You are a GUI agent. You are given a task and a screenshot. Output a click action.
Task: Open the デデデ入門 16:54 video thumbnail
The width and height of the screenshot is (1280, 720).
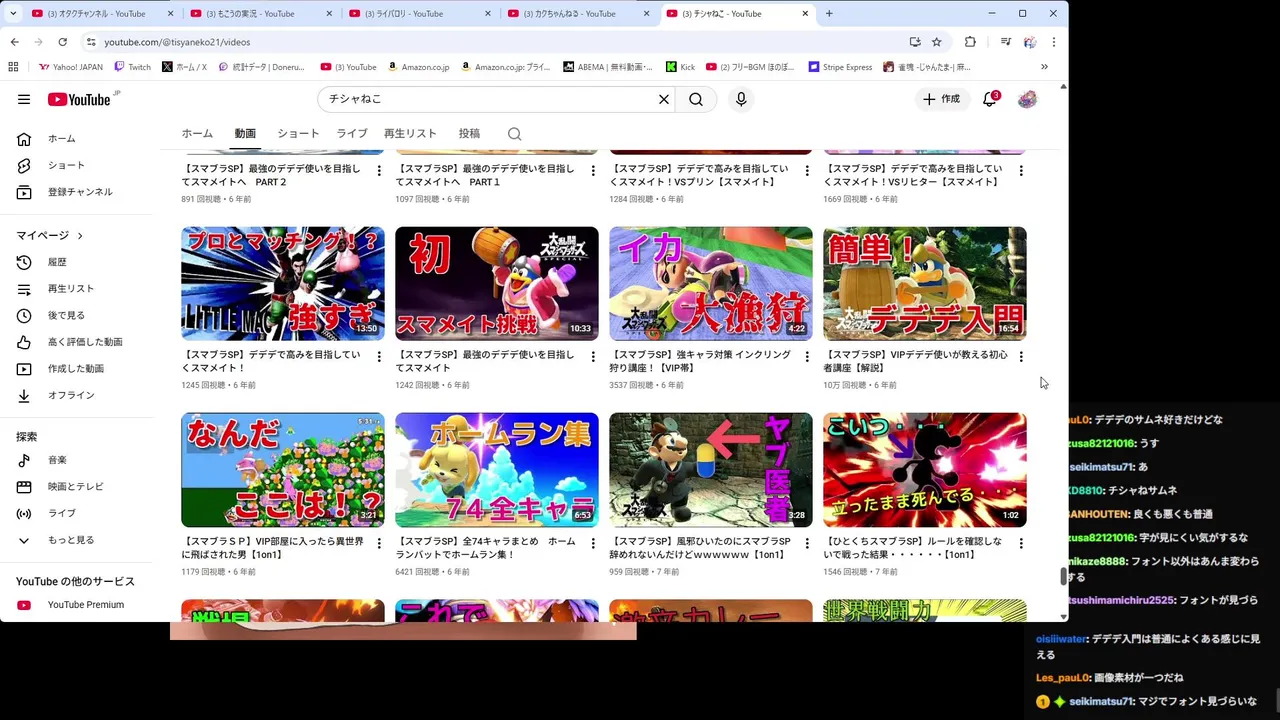(925, 284)
